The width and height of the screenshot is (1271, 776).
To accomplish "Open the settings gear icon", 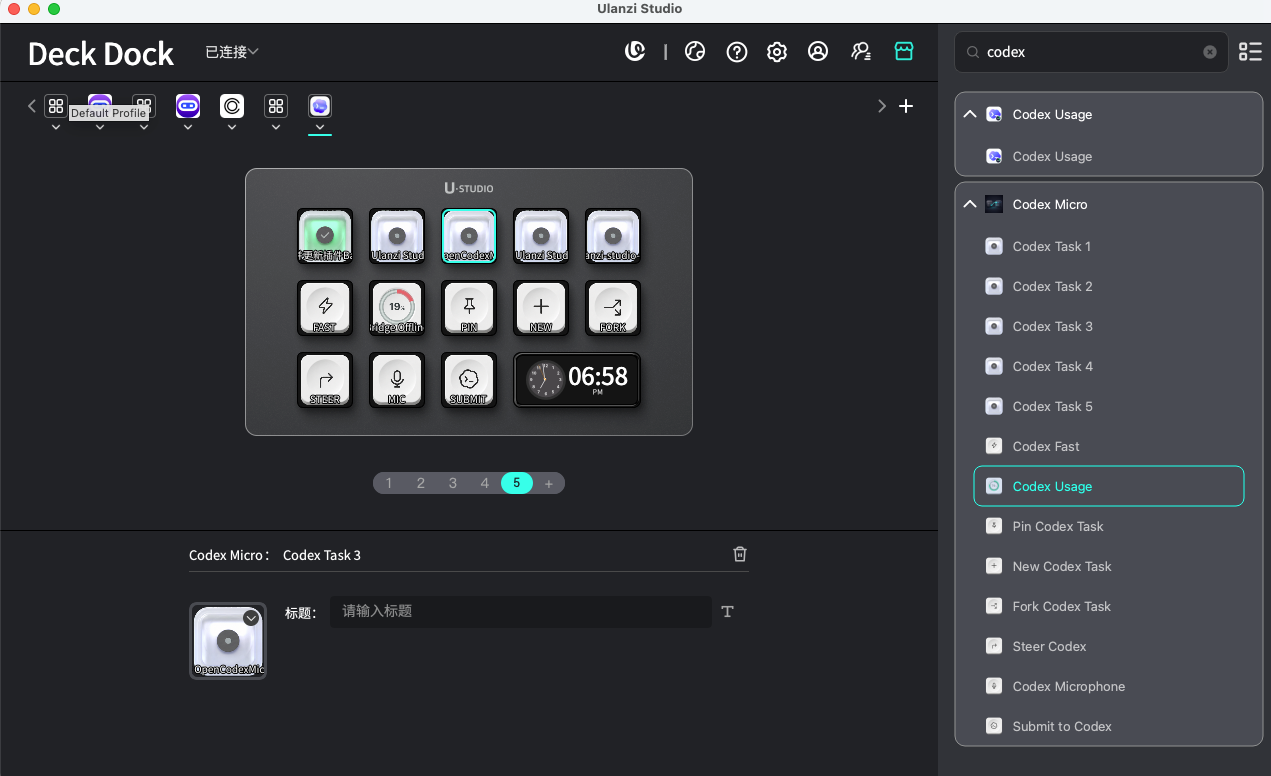I will [x=777, y=52].
